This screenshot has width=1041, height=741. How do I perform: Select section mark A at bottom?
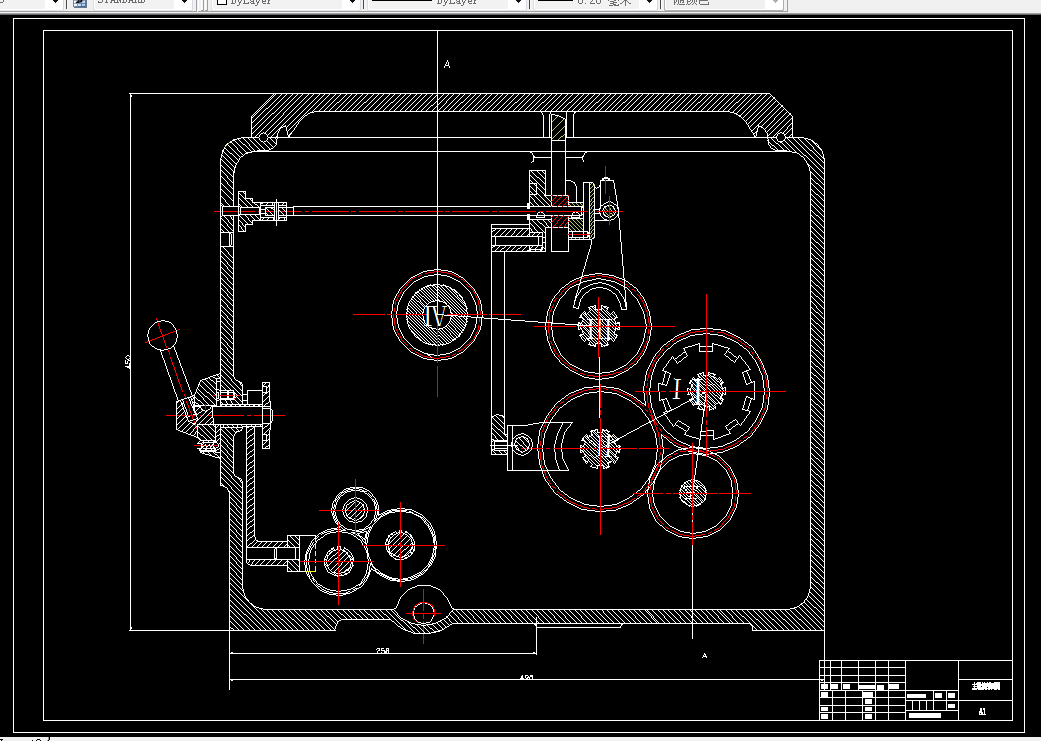point(704,655)
